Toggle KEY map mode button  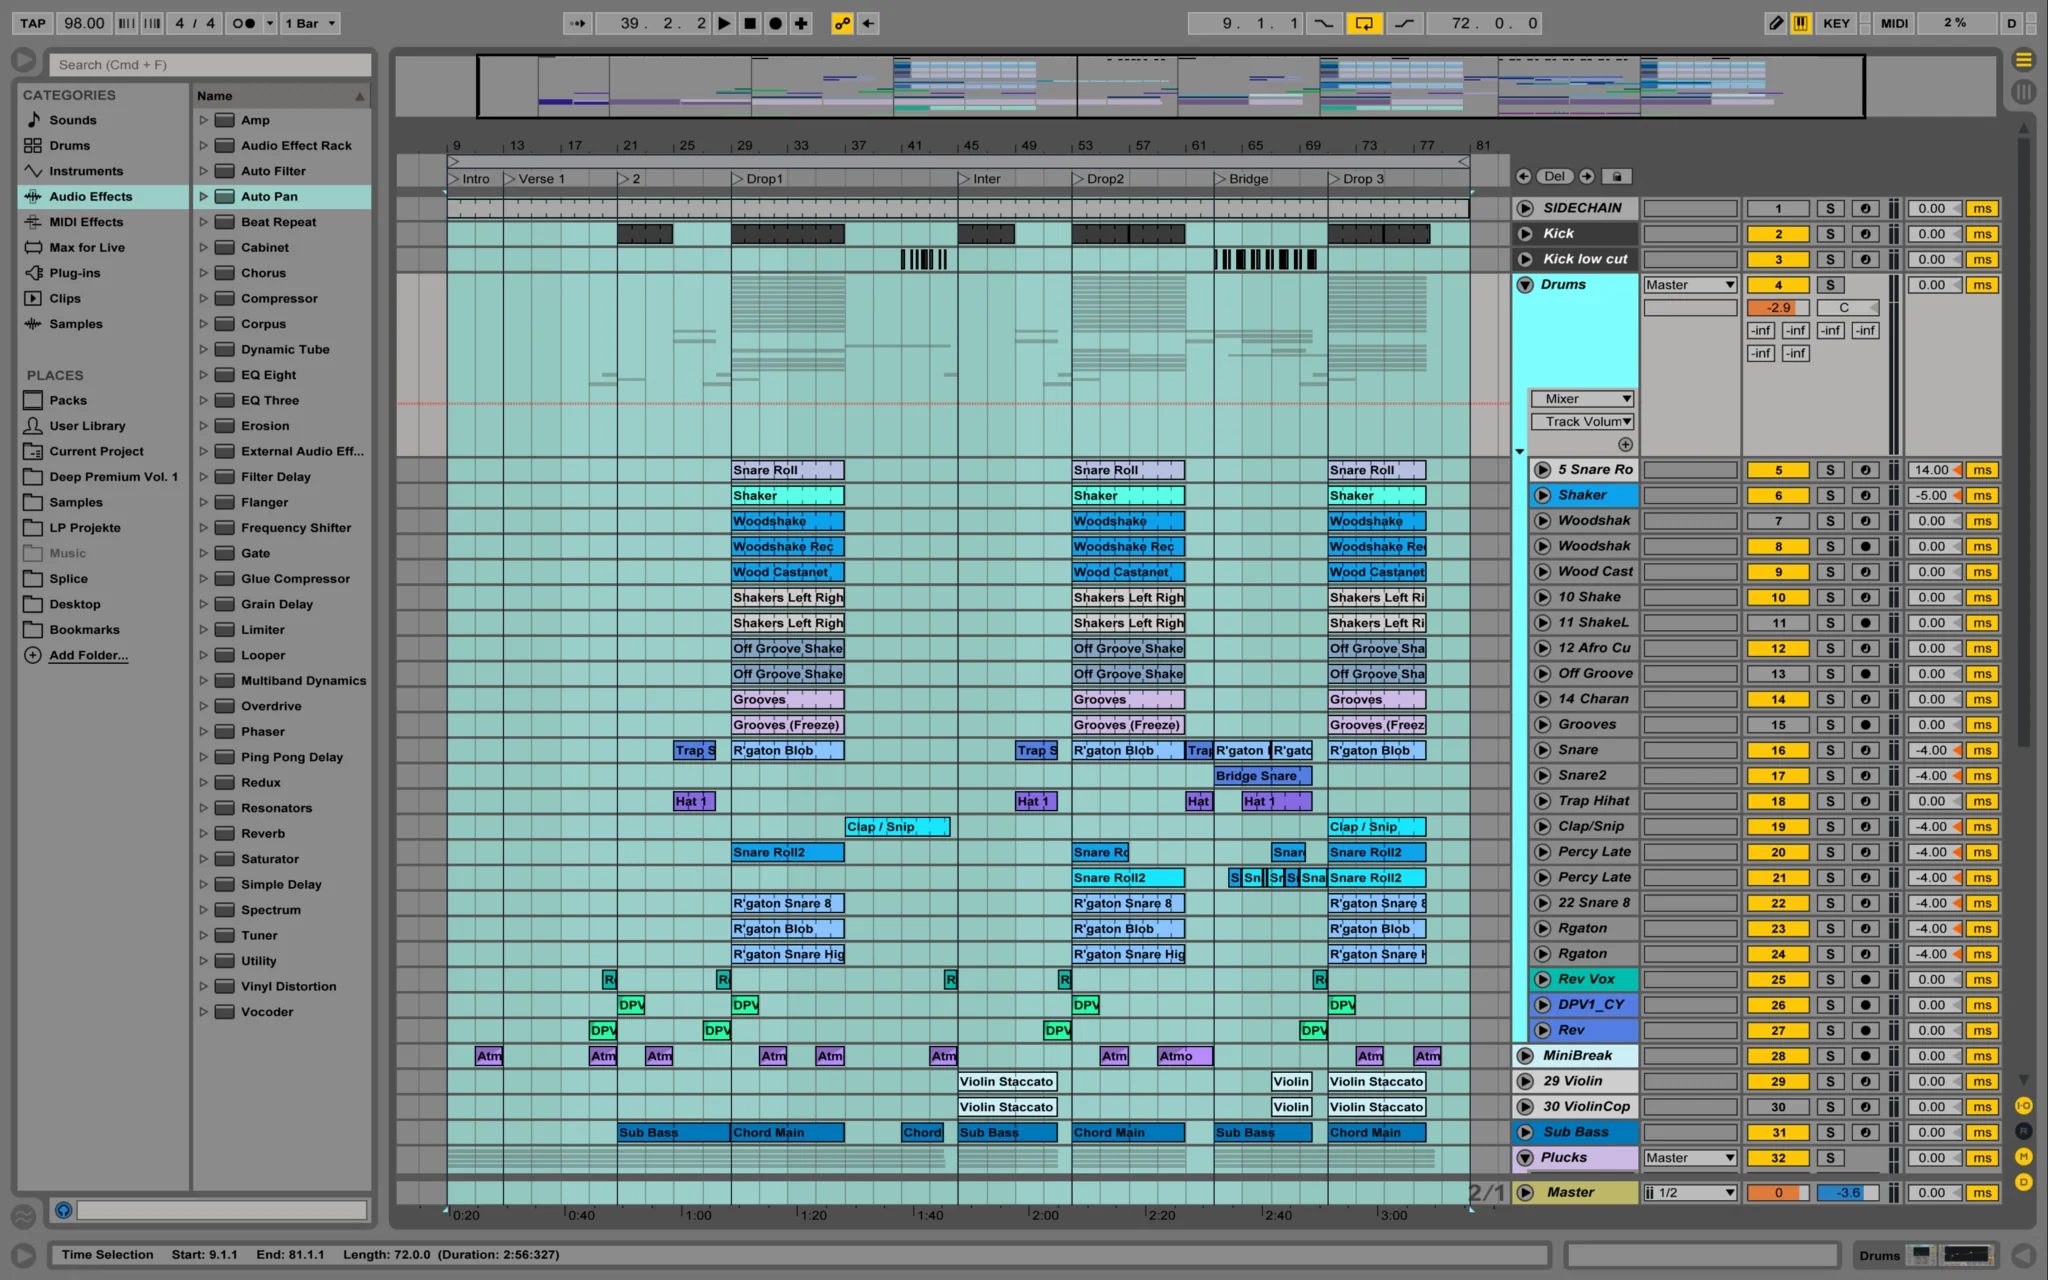pyautogui.click(x=1836, y=23)
